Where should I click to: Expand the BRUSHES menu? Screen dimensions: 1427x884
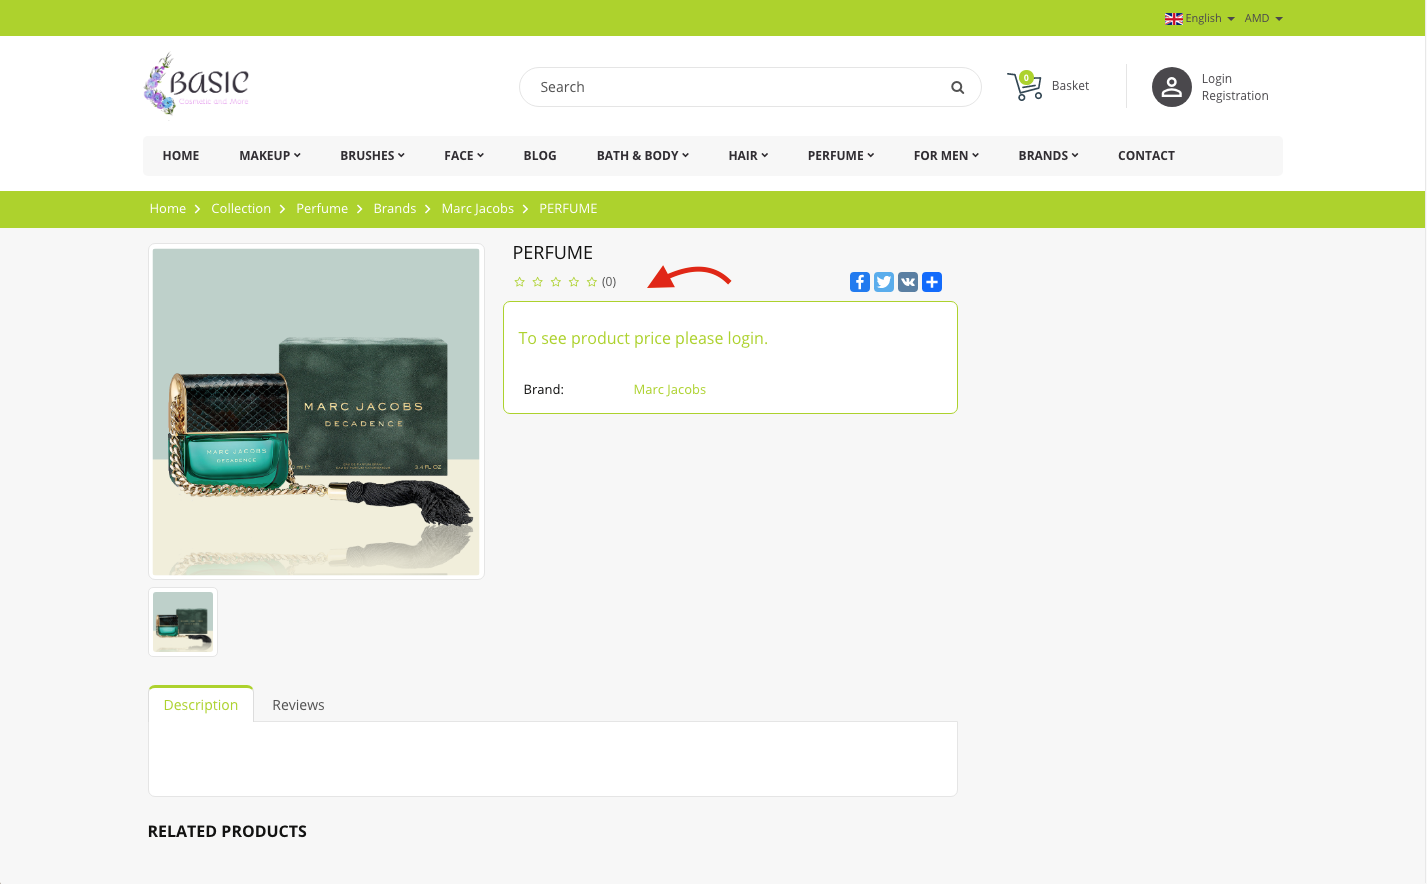tap(372, 156)
